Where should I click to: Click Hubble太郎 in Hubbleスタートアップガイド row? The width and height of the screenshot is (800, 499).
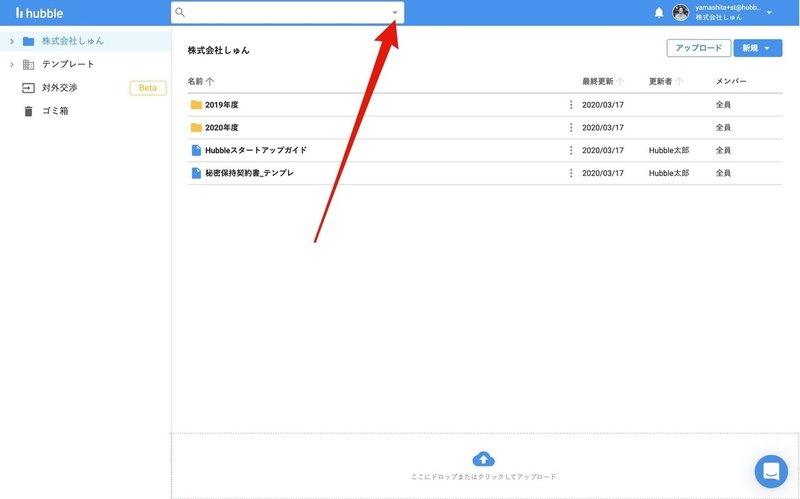[669, 151]
